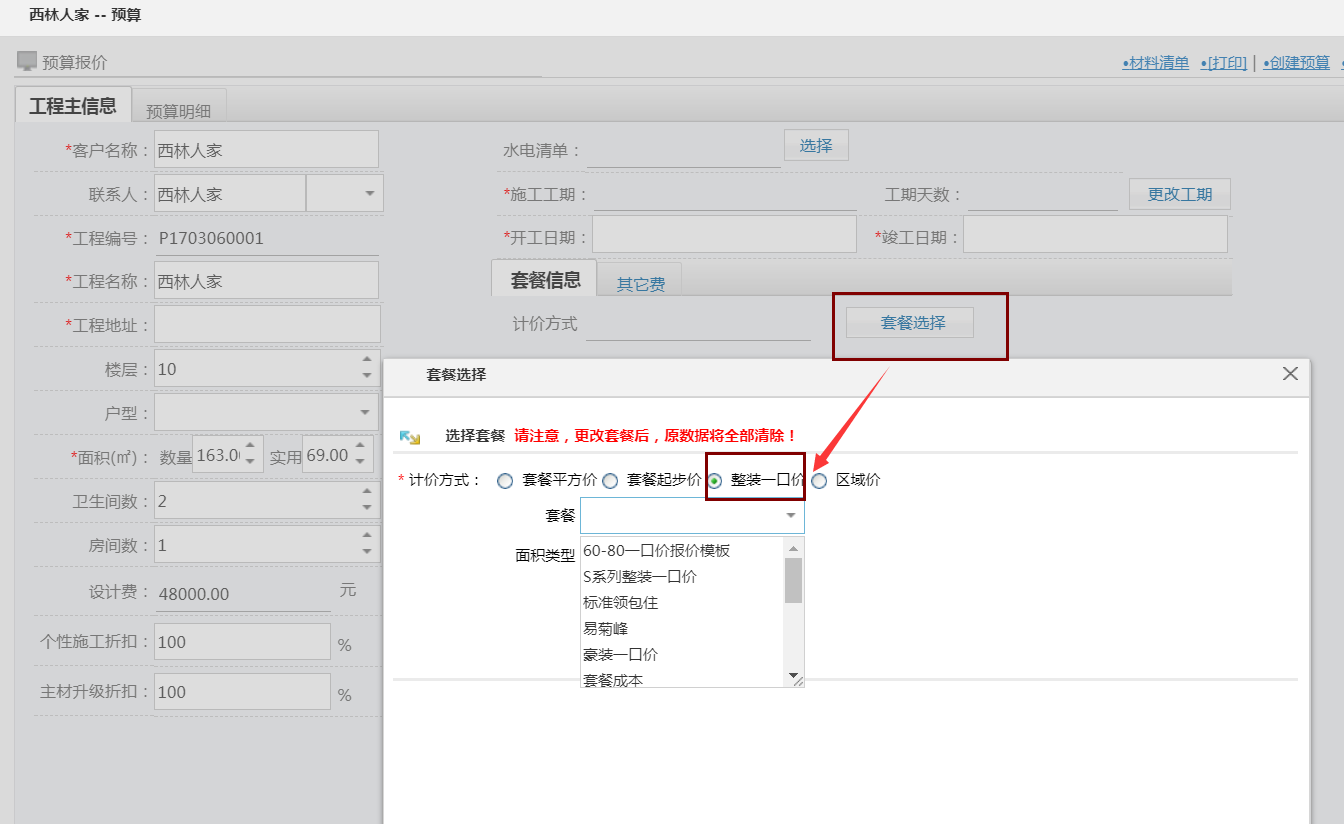
Task: Select the 套餐平方价 radio option
Action: click(x=505, y=481)
